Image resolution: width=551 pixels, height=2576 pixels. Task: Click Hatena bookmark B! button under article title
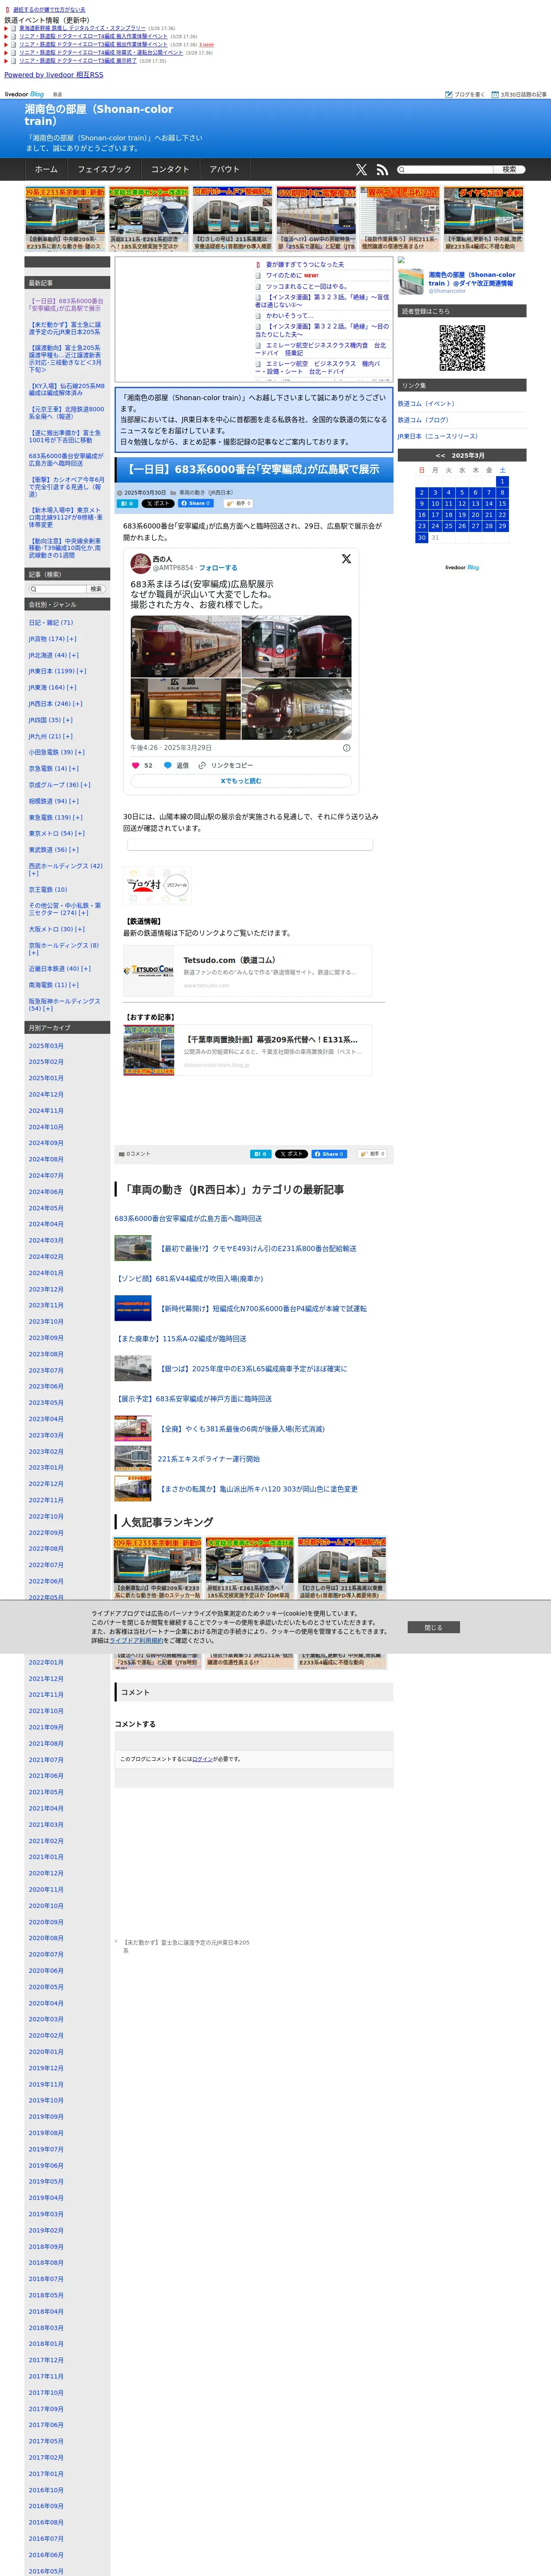point(127,504)
